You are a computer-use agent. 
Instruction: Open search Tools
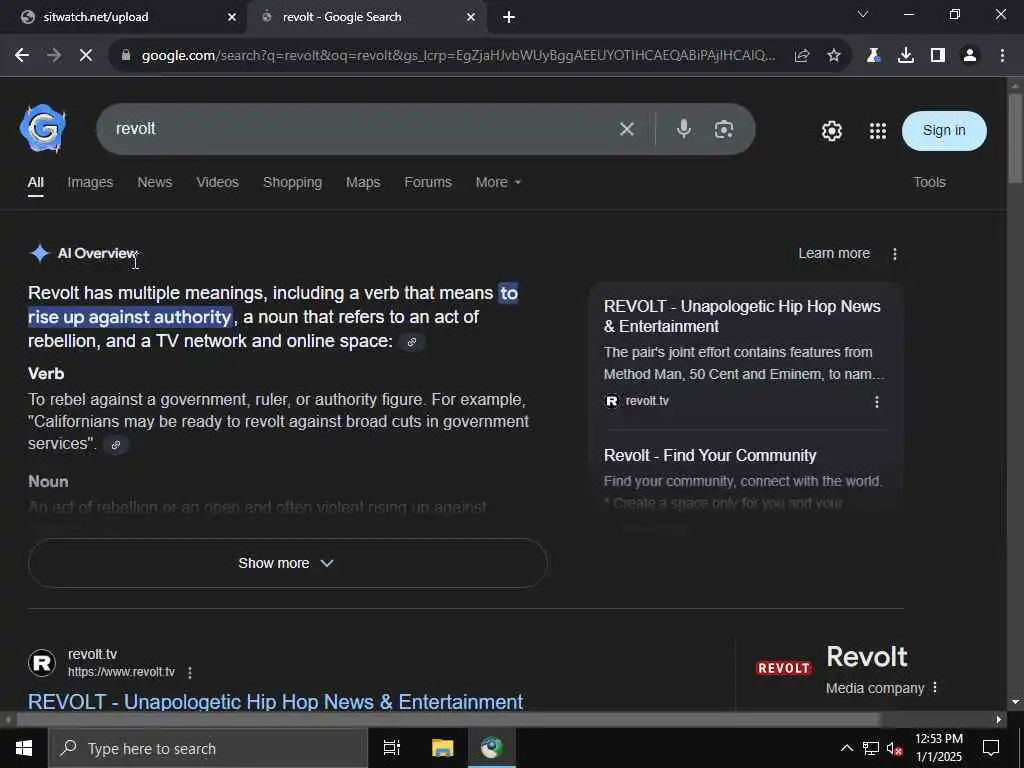(x=929, y=182)
